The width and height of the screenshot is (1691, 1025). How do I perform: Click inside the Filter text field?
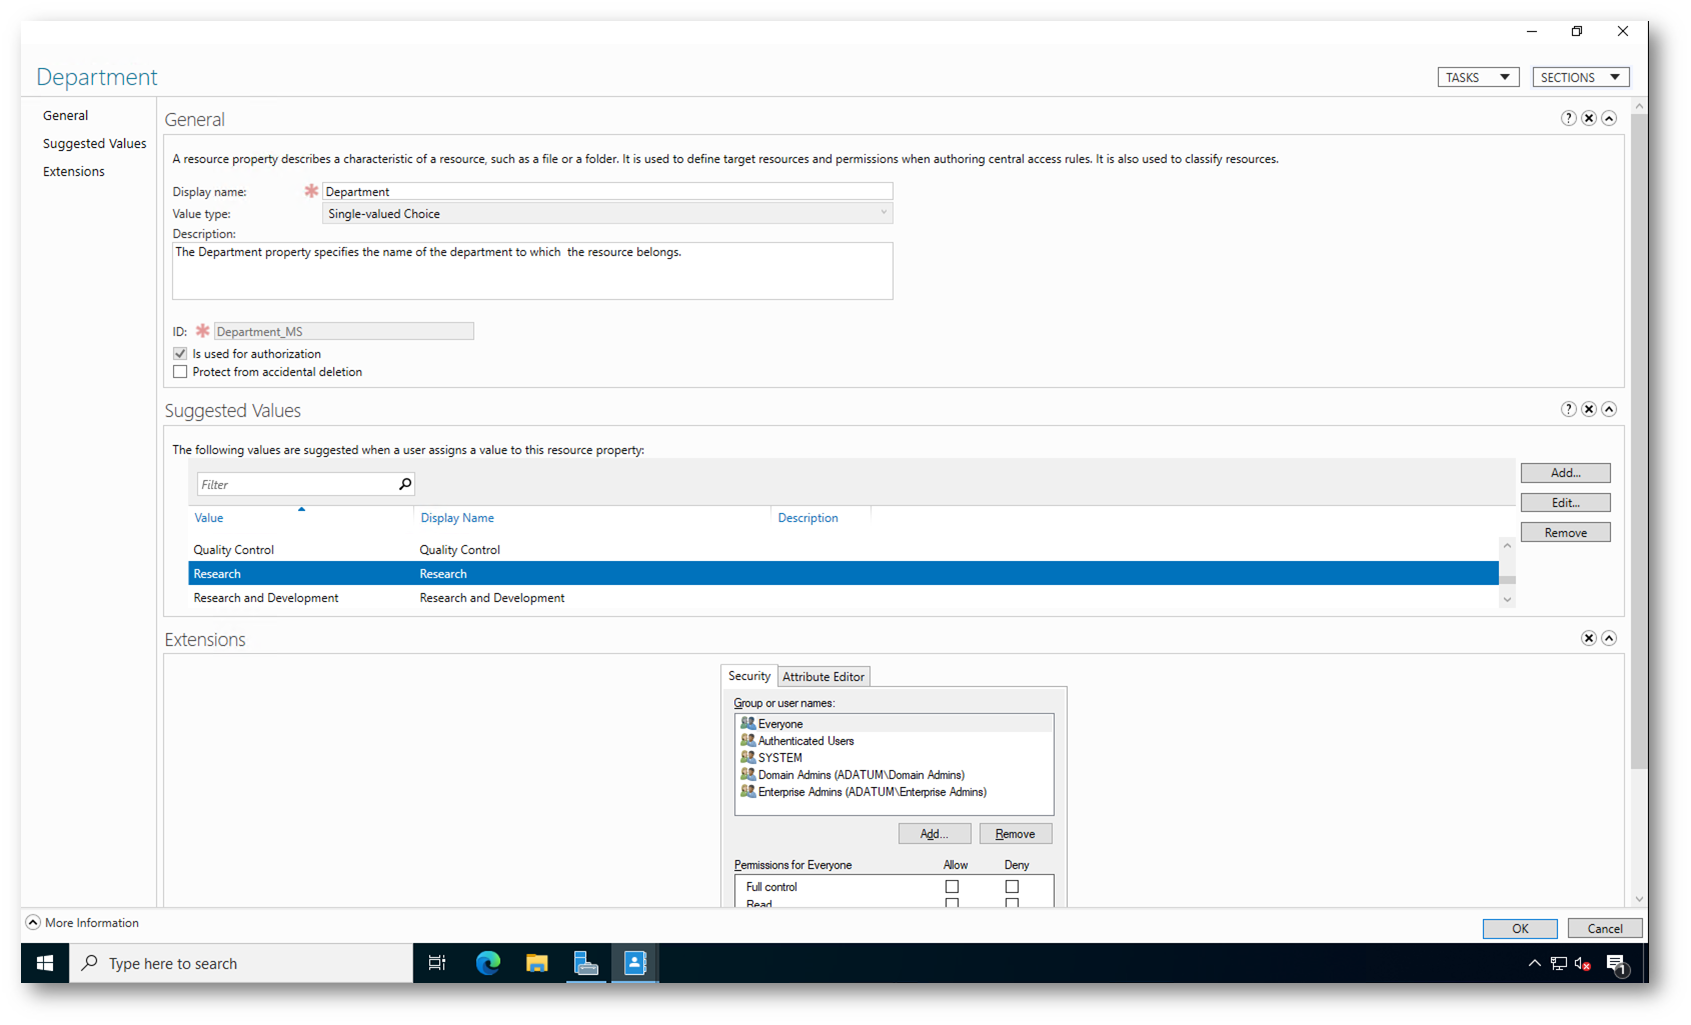coord(296,485)
